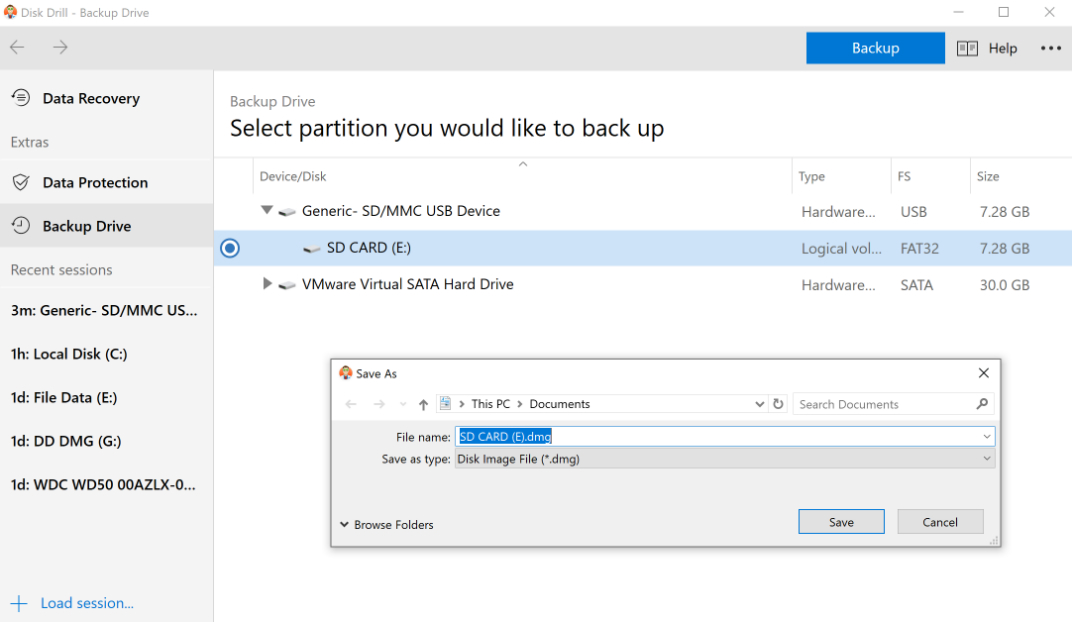Image resolution: width=1072 pixels, height=622 pixels.
Task: Open Data Recovery in the sidebar
Action: (x=90, y=98)
